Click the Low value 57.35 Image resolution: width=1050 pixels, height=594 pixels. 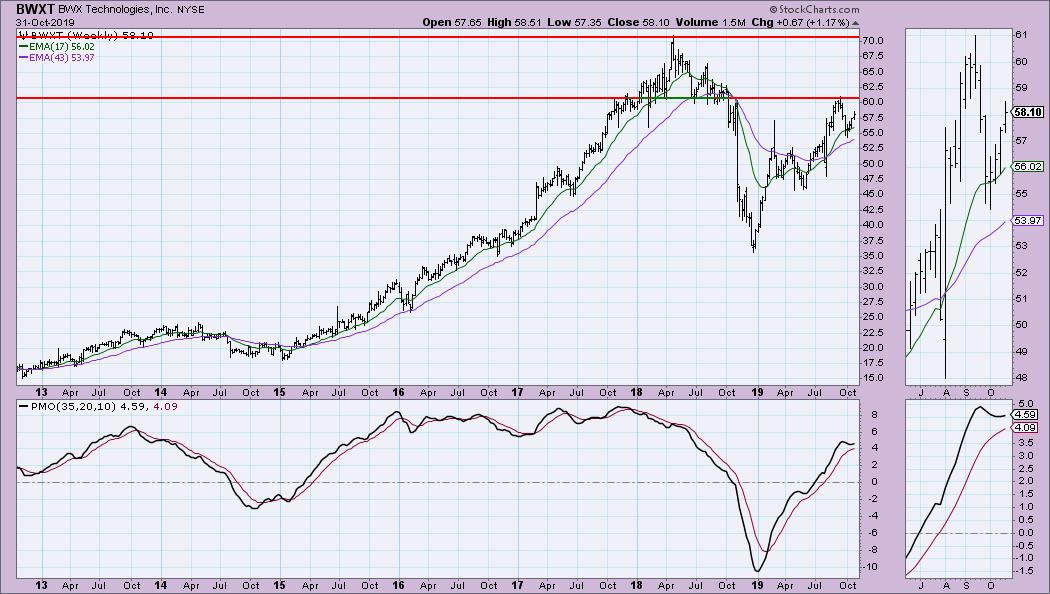(588, 22)
